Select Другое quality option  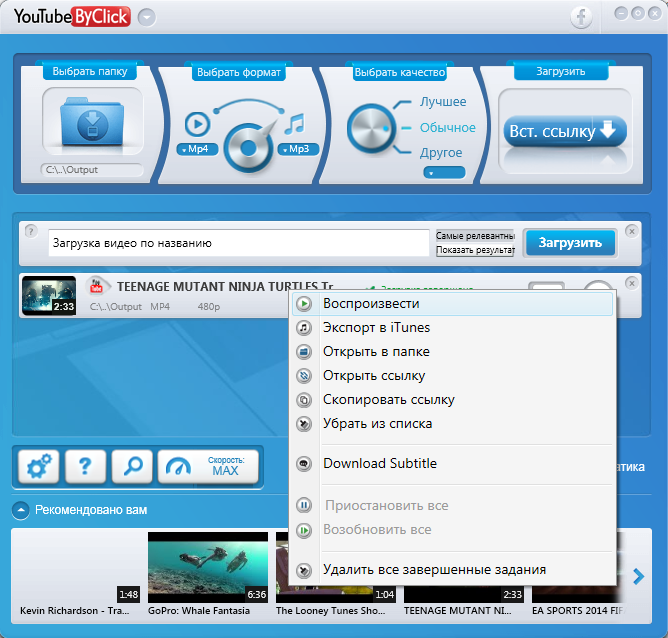coord(441,152)
